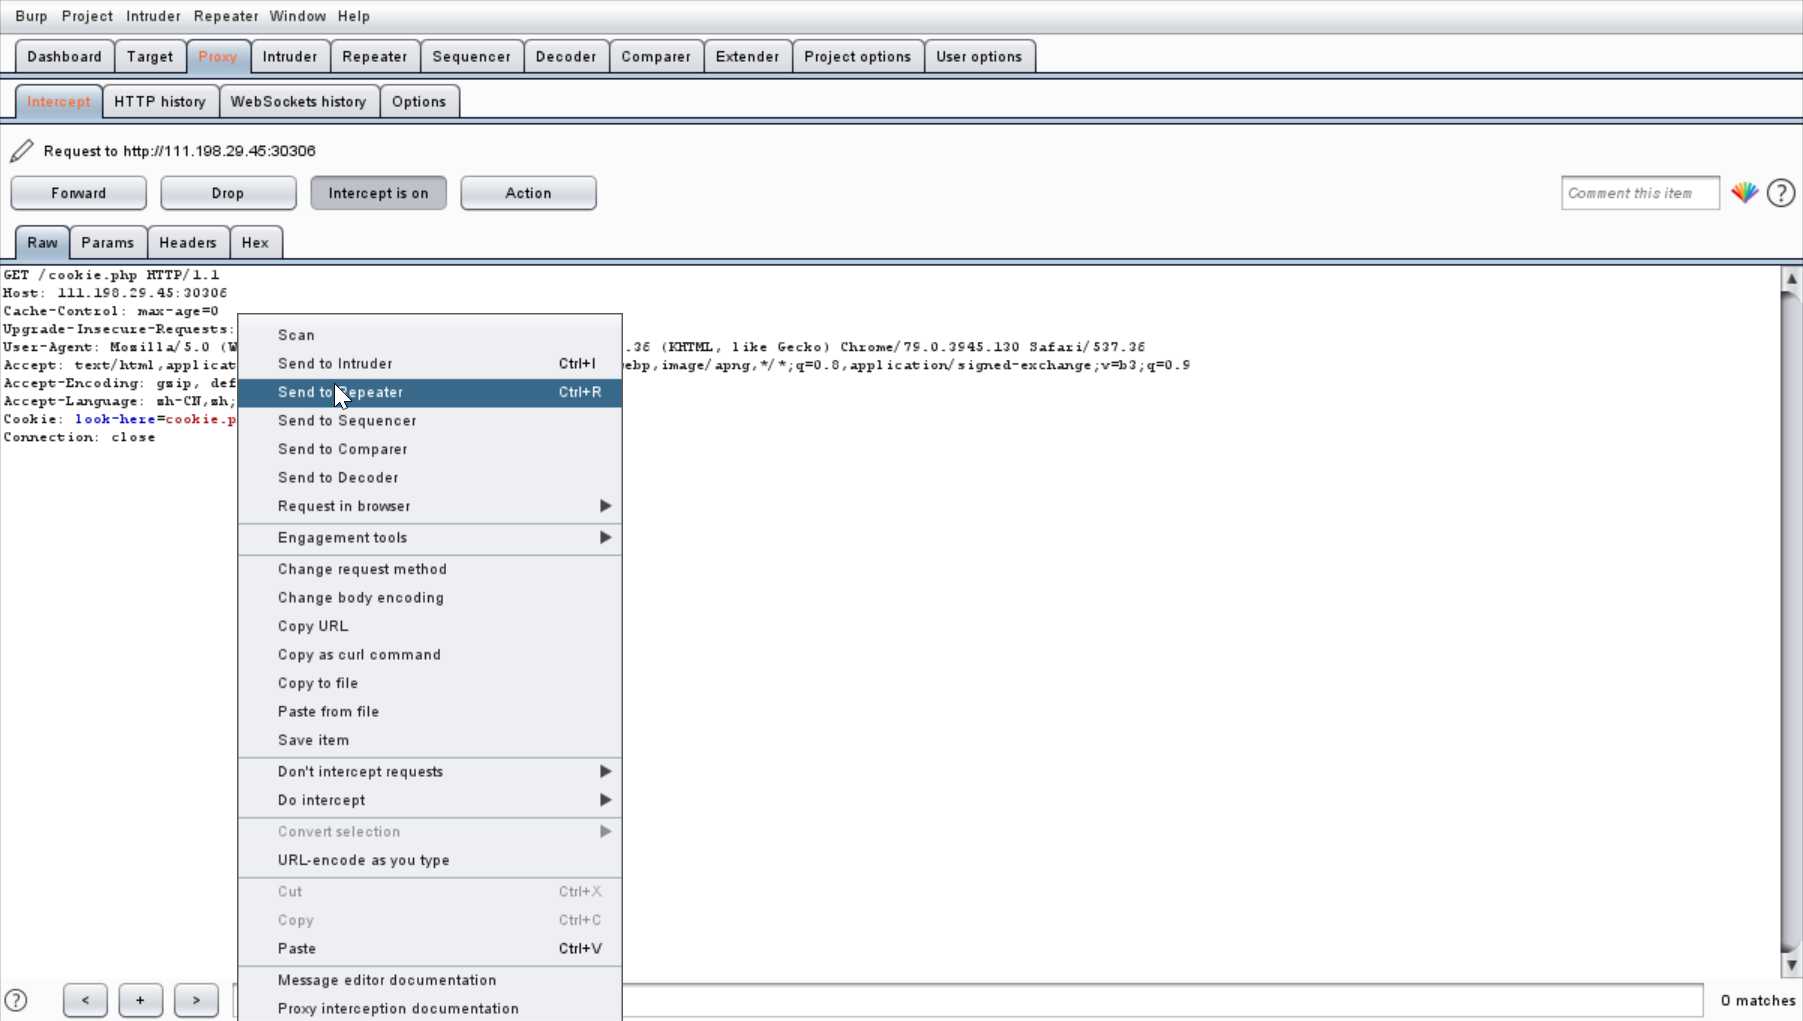Open HTTP history sub-tab
This screenshot has height=1021, width=1803.
click(x=160, y=102)
